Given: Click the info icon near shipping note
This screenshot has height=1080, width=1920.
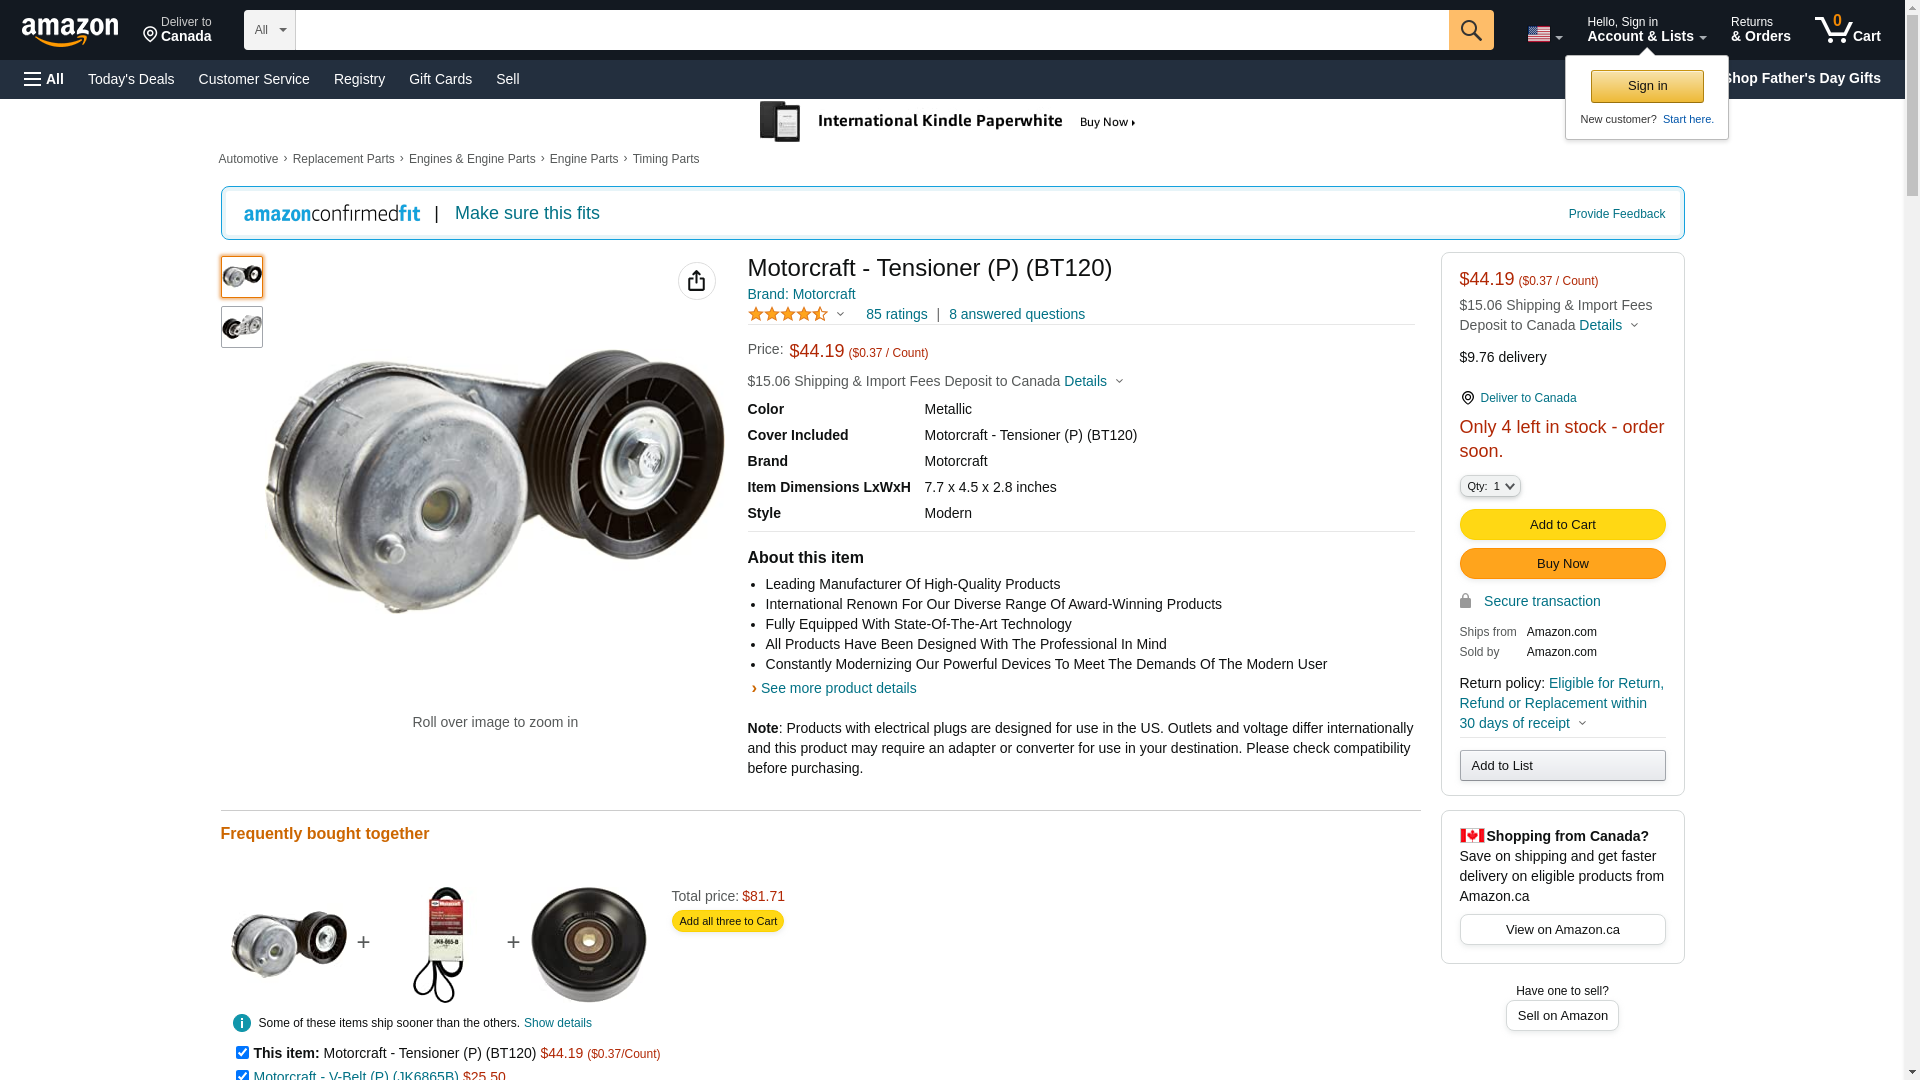Looking at the screenshot, I should 242,1023.
